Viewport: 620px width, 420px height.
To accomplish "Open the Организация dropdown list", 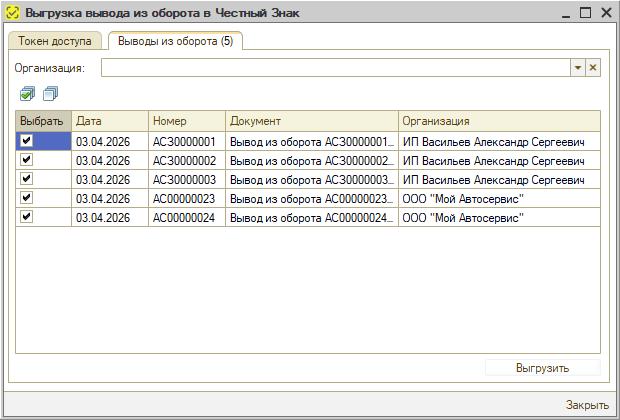I will tap(577, 67).
